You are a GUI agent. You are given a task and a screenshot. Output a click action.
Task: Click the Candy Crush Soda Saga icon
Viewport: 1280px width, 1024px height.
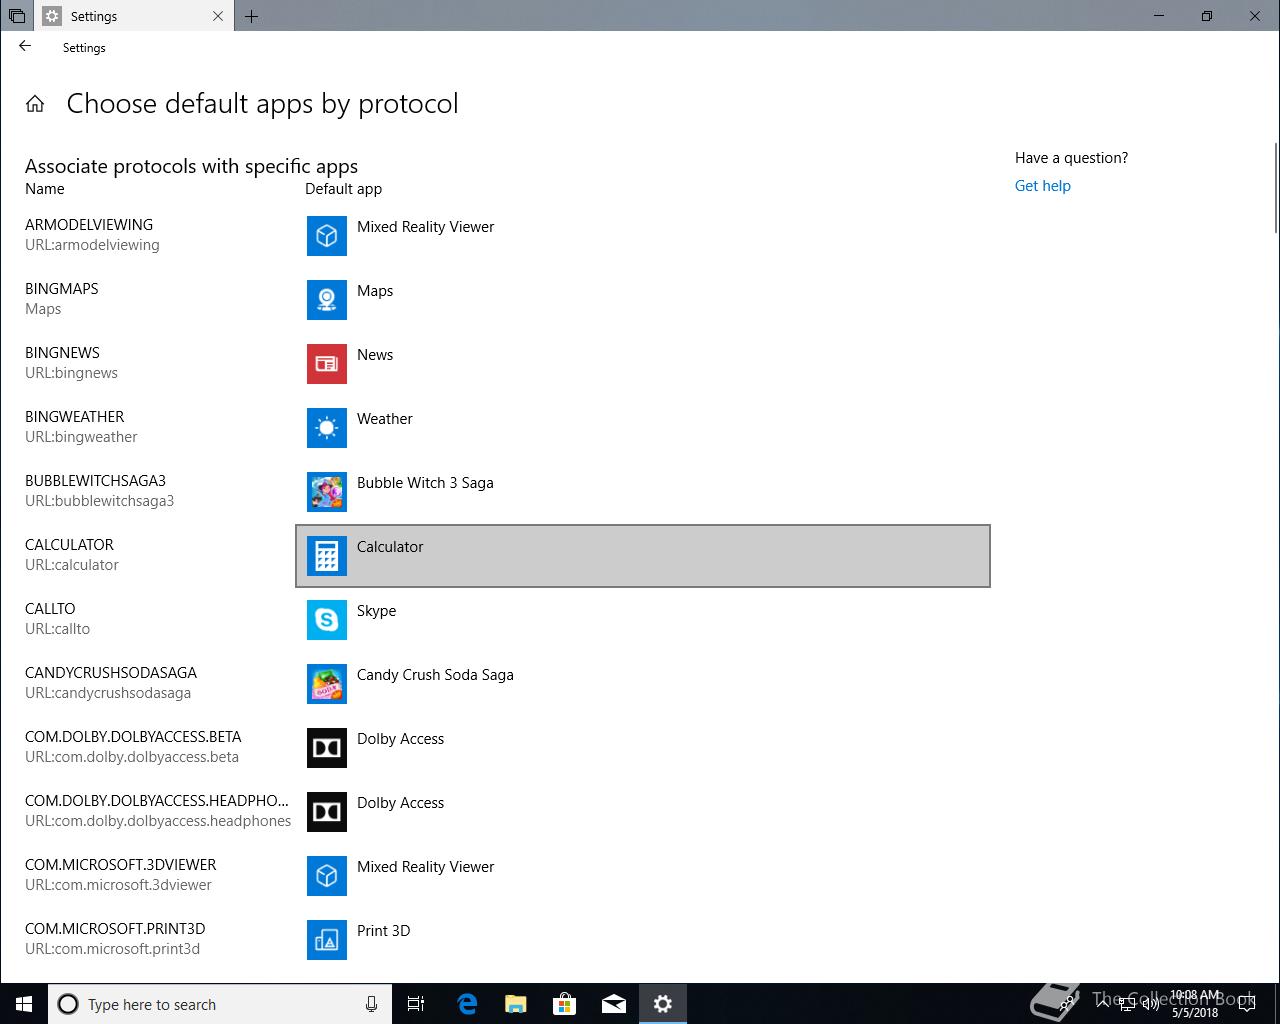pos(327,684)
